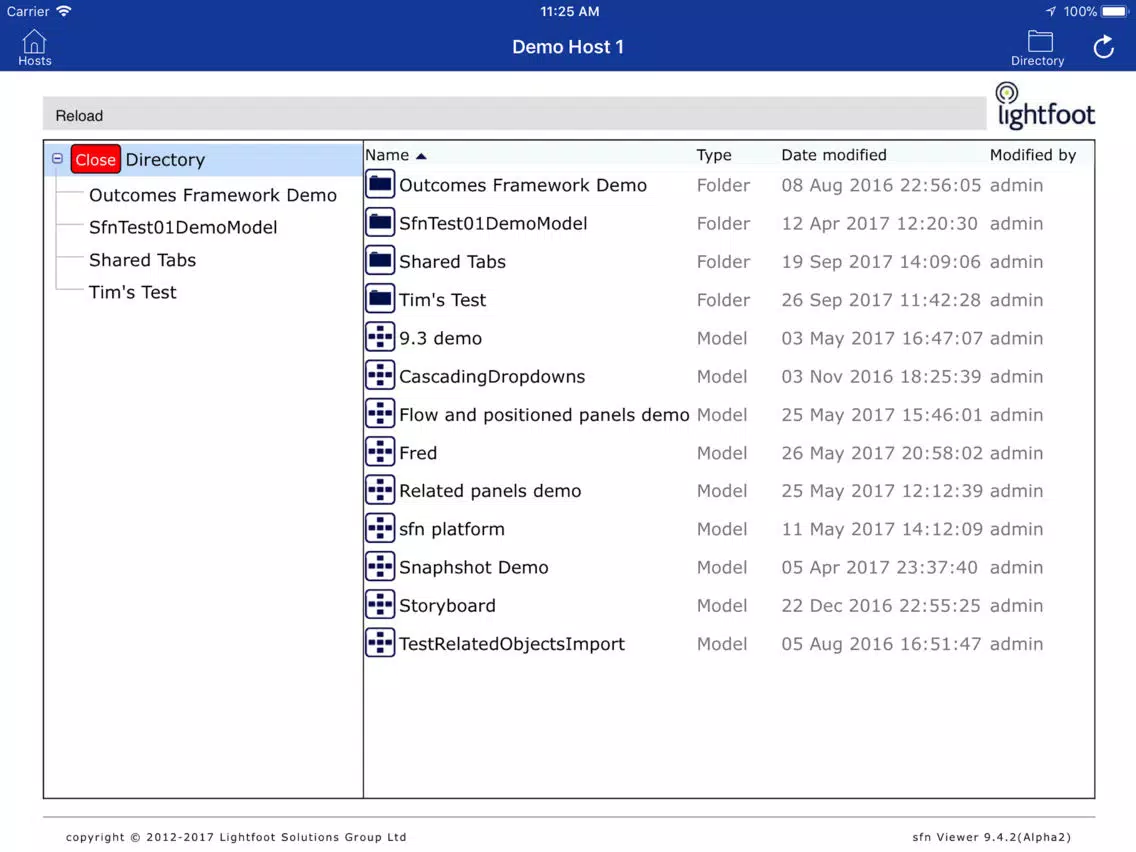Open the Fred model name

click(417, 454)
